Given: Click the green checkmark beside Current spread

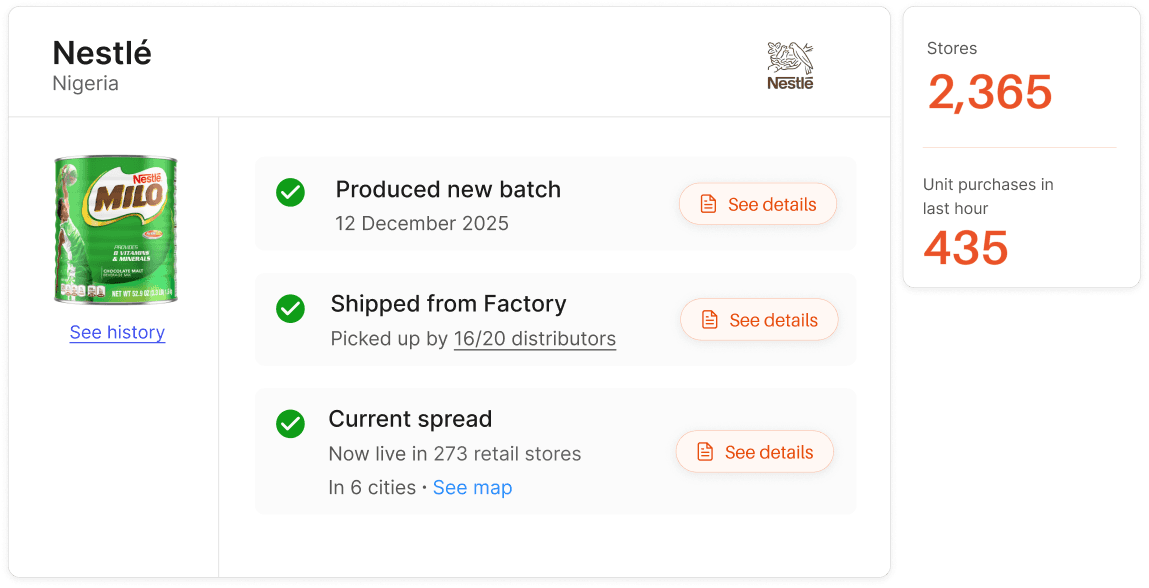Looking at the screenshot, I should [x=290, y=424].
